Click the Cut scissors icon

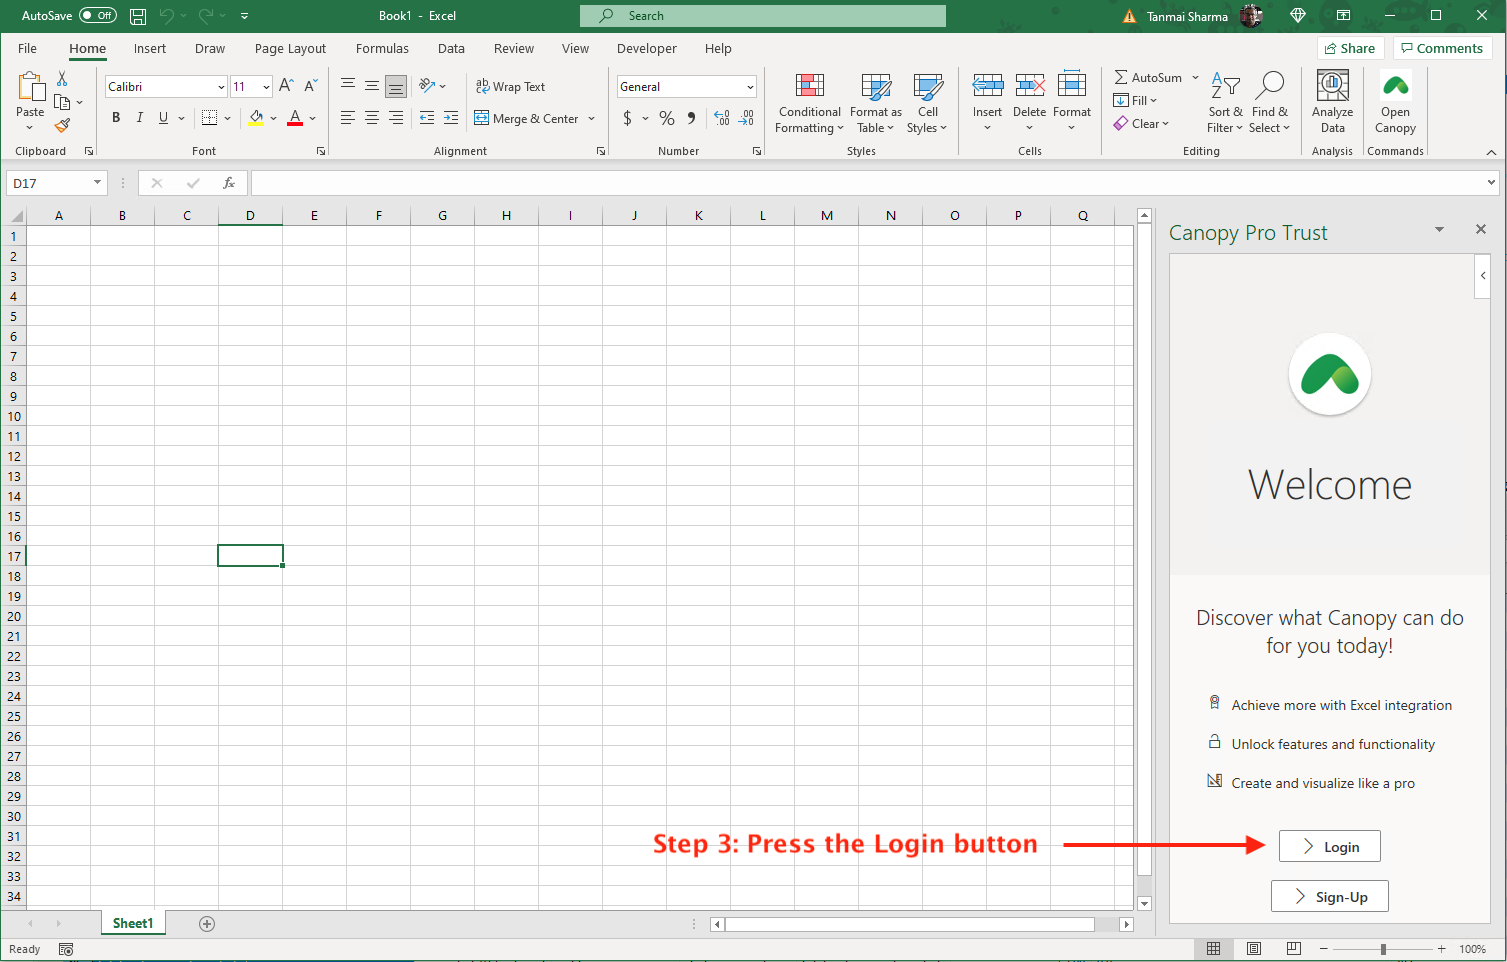[x=62, y=79]
